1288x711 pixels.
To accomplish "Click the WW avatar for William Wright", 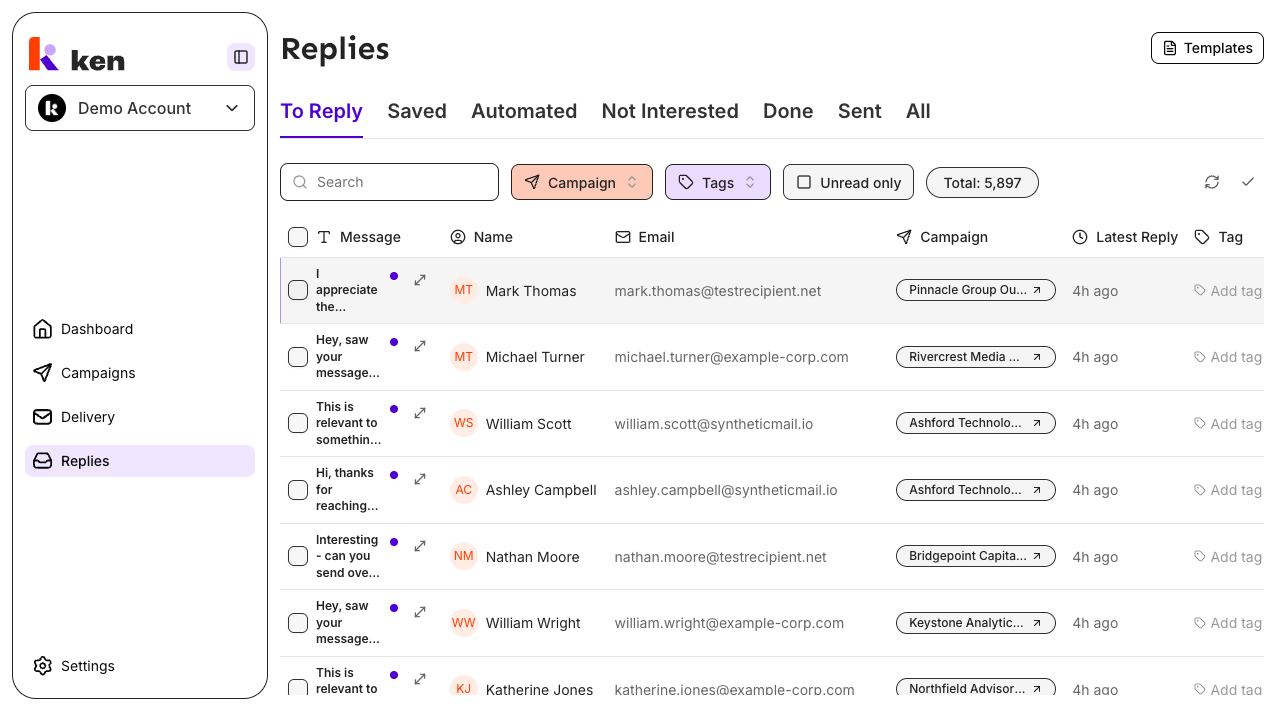I will click(464, 623).
